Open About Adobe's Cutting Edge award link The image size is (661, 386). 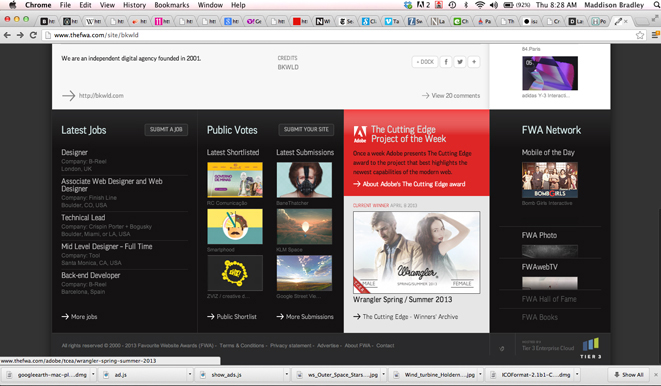click(409, 184)
